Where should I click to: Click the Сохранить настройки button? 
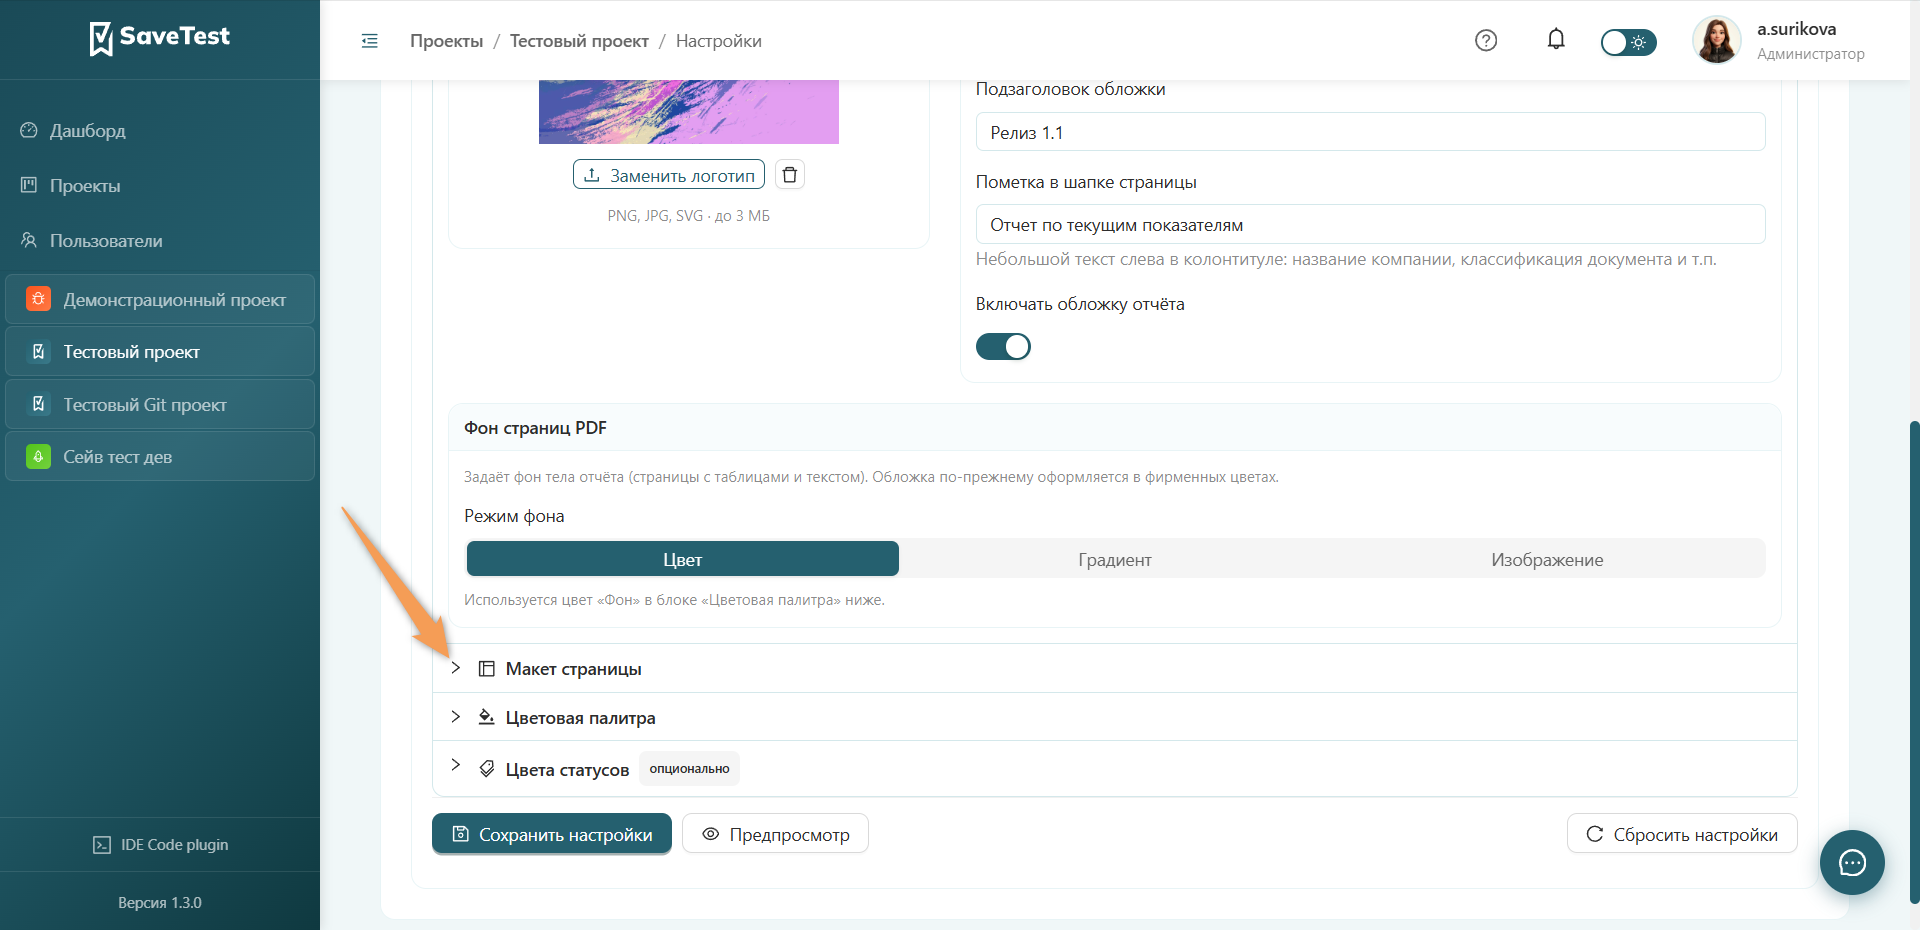point(552,834)
